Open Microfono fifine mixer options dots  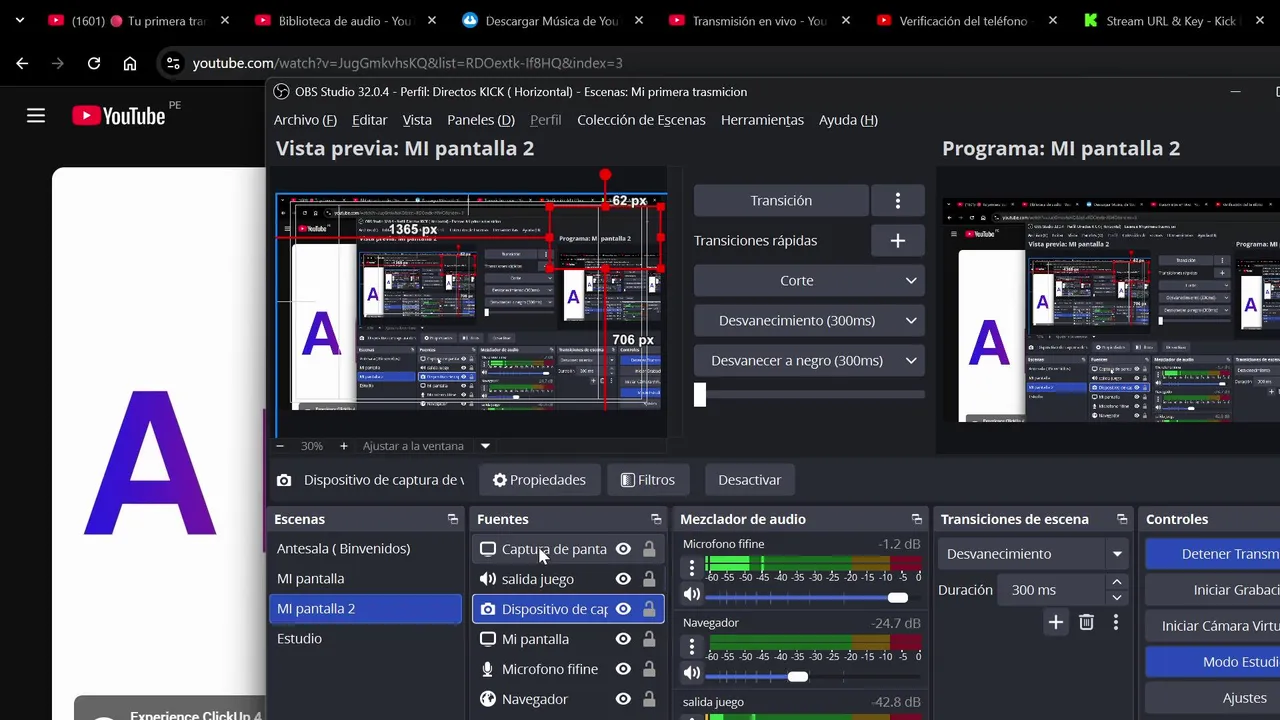(692, 568)
